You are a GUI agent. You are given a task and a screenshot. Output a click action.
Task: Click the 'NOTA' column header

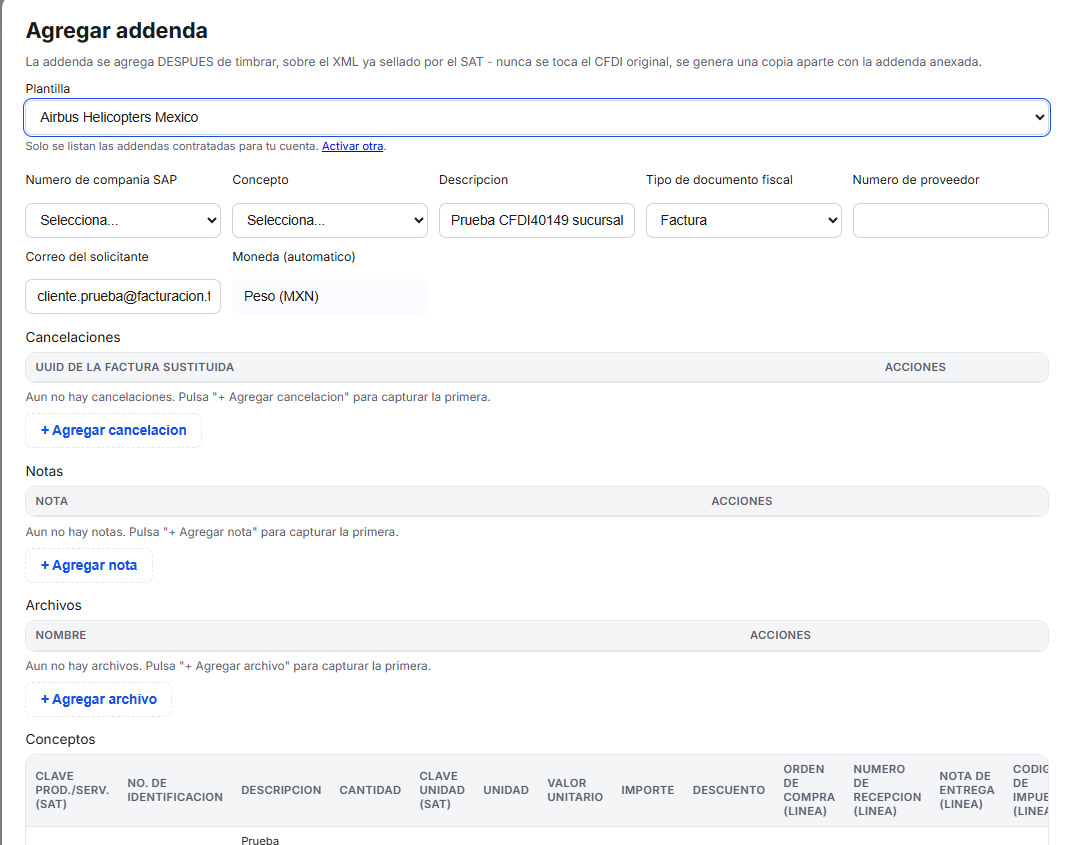click(52, 501)
